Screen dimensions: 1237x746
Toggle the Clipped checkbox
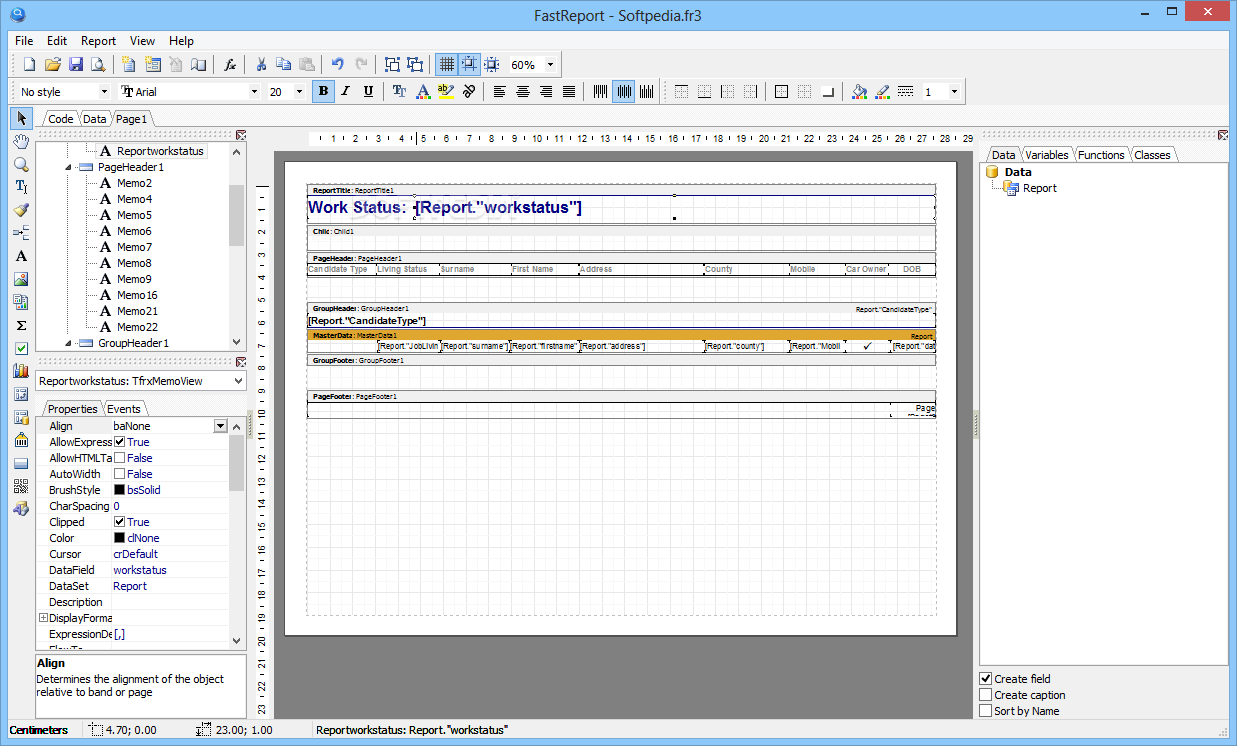119,522
